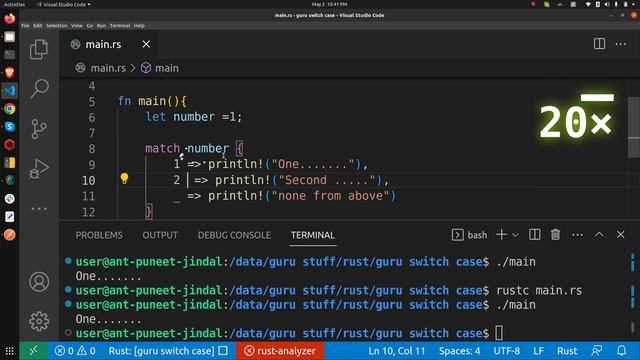
Task: Close the main.rs editor tab
Action: pos(146,44)
